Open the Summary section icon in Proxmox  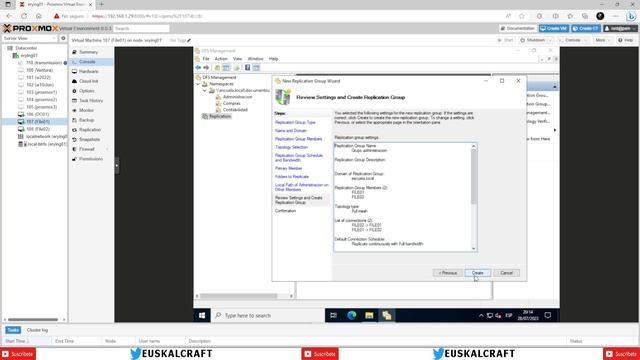pos(75,52)
